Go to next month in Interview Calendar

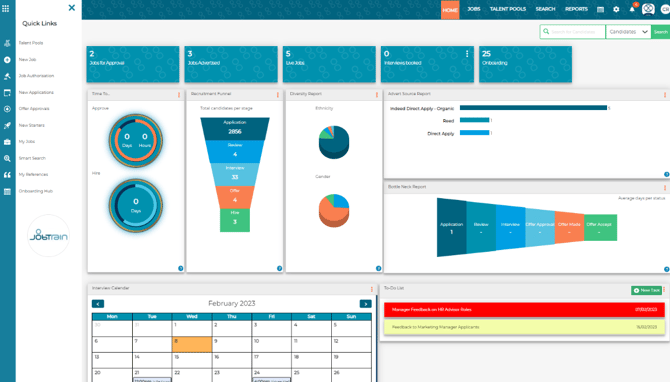pos(365,304)
